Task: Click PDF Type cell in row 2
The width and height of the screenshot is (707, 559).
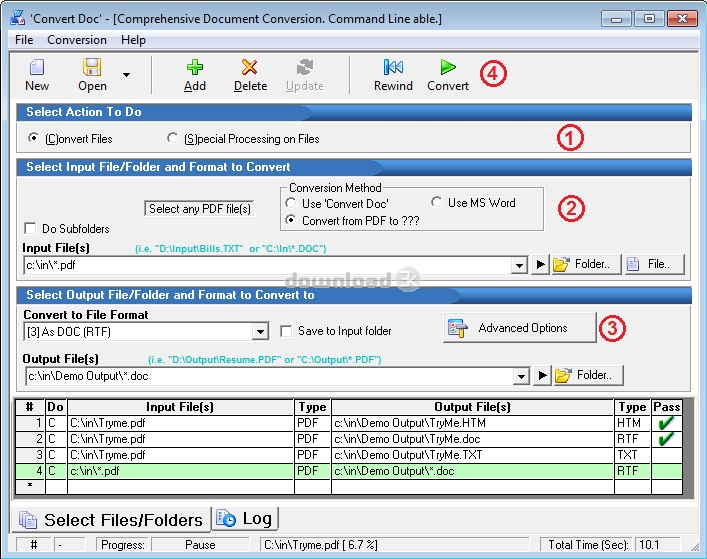Action: 312,439
